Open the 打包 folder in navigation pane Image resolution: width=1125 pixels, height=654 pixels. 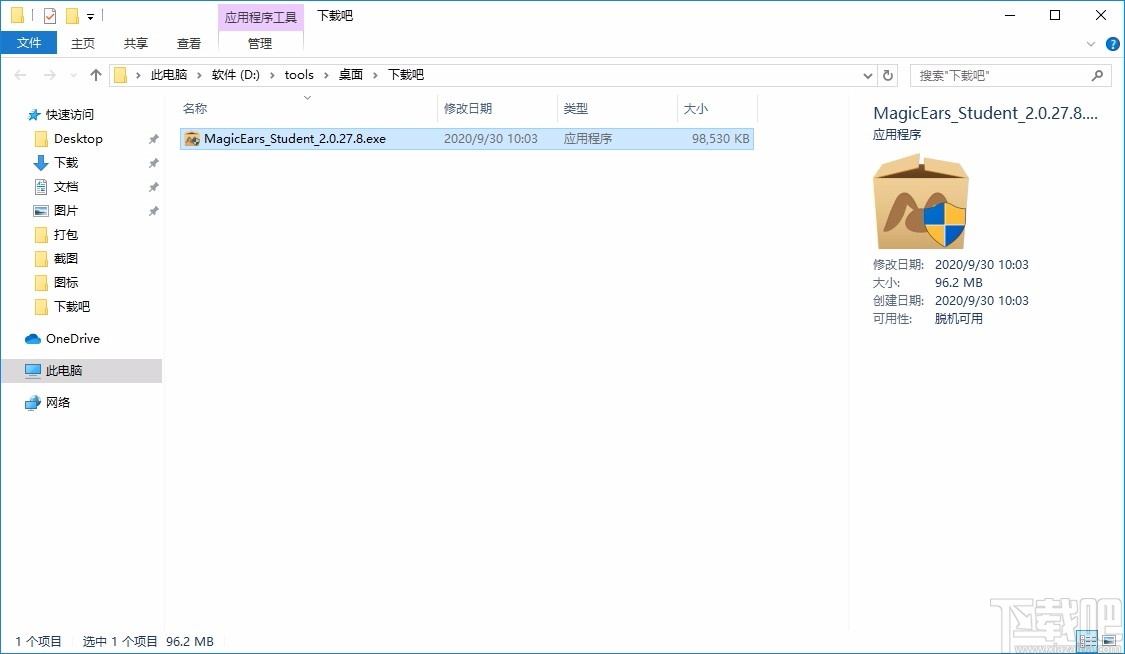coord(66,234)
